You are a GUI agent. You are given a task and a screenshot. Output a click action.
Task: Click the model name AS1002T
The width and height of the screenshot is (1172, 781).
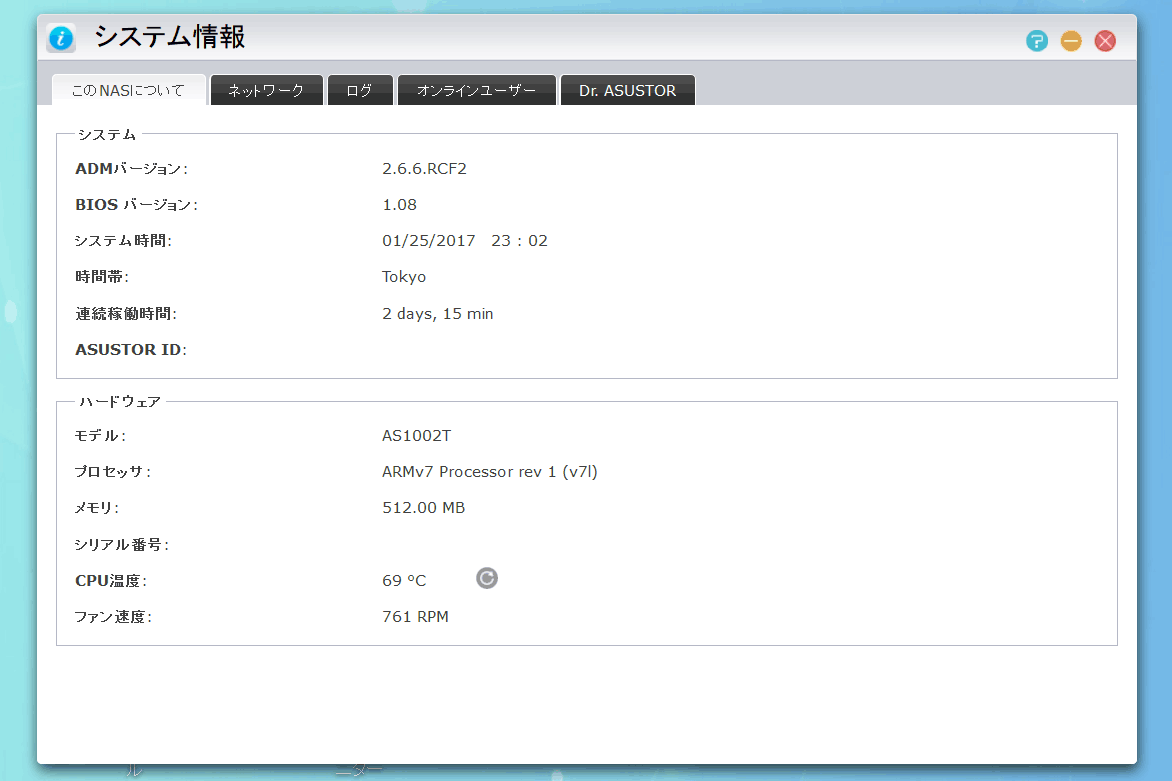pos(416,436)
